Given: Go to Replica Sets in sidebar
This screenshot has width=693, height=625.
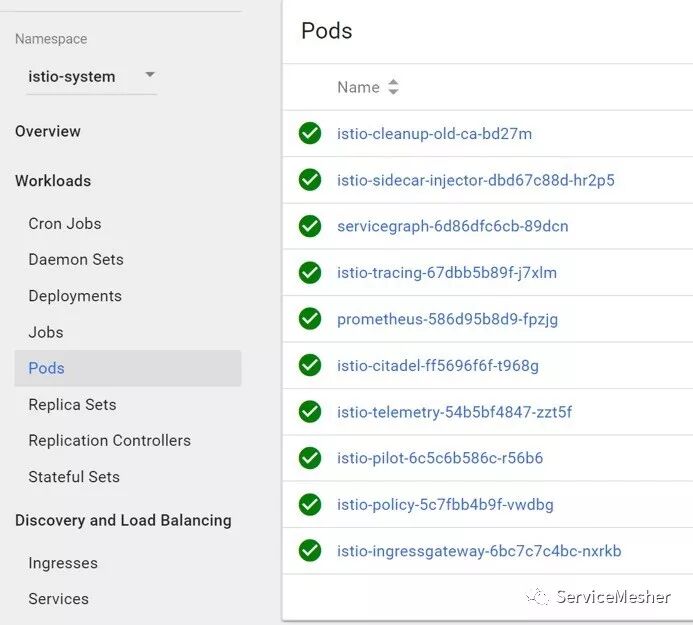Looking at the screenshot, I should tap(72, 404).
